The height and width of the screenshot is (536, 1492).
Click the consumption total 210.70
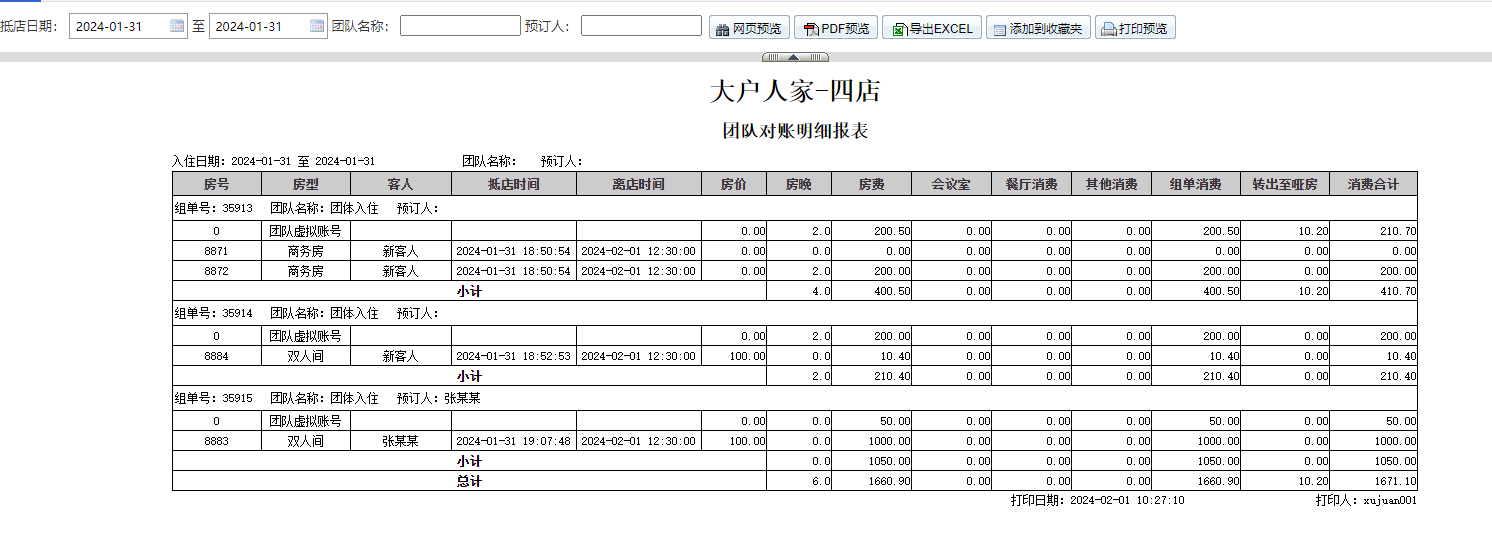pyautogui.click(x=1374, y=231)
